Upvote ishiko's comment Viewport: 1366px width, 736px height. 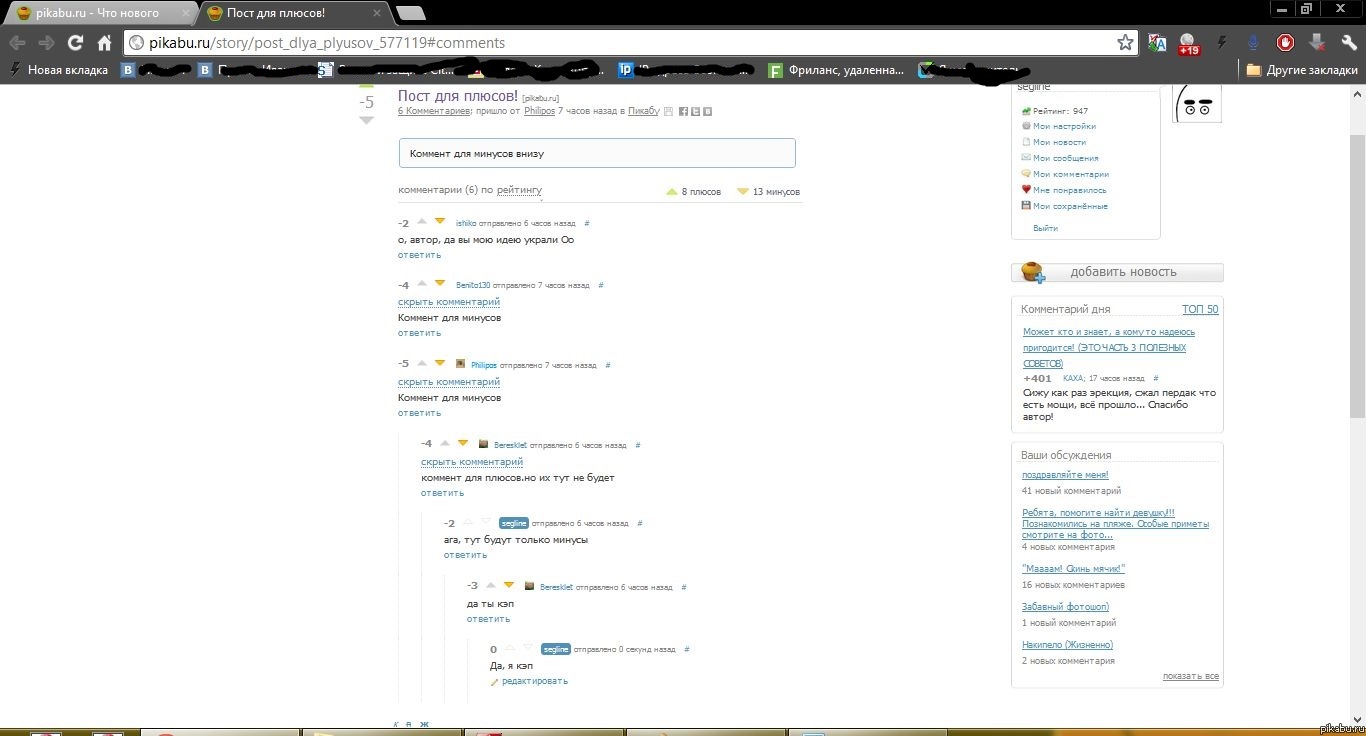[x=422, y=221]
